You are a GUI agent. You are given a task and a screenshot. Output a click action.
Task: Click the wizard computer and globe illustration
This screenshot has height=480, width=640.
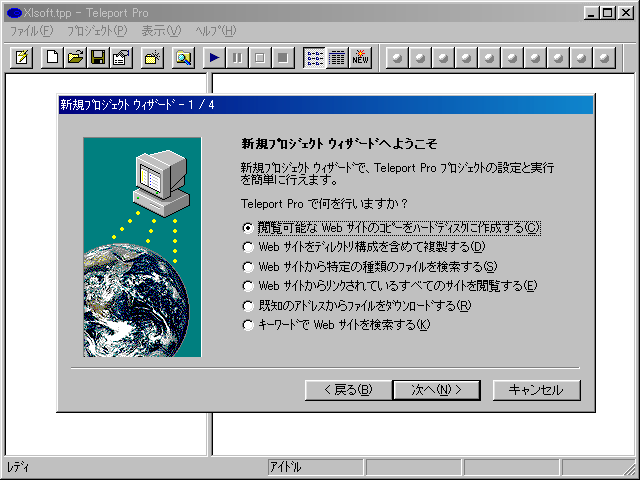tap(142, 247)
